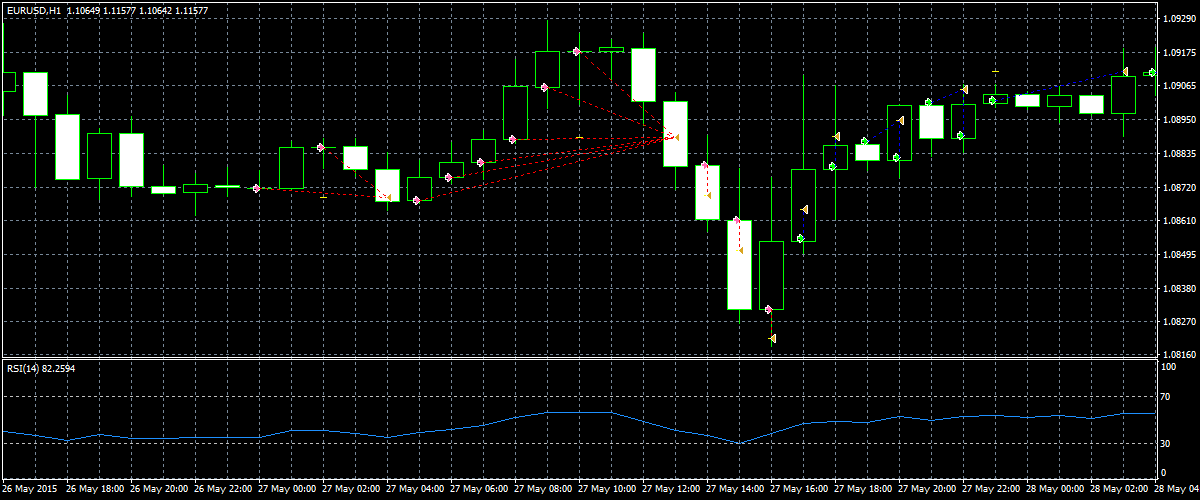Click the 26 May 22:00 time label
Screen dimensions: 1200x500
click(x=225, y=490)
